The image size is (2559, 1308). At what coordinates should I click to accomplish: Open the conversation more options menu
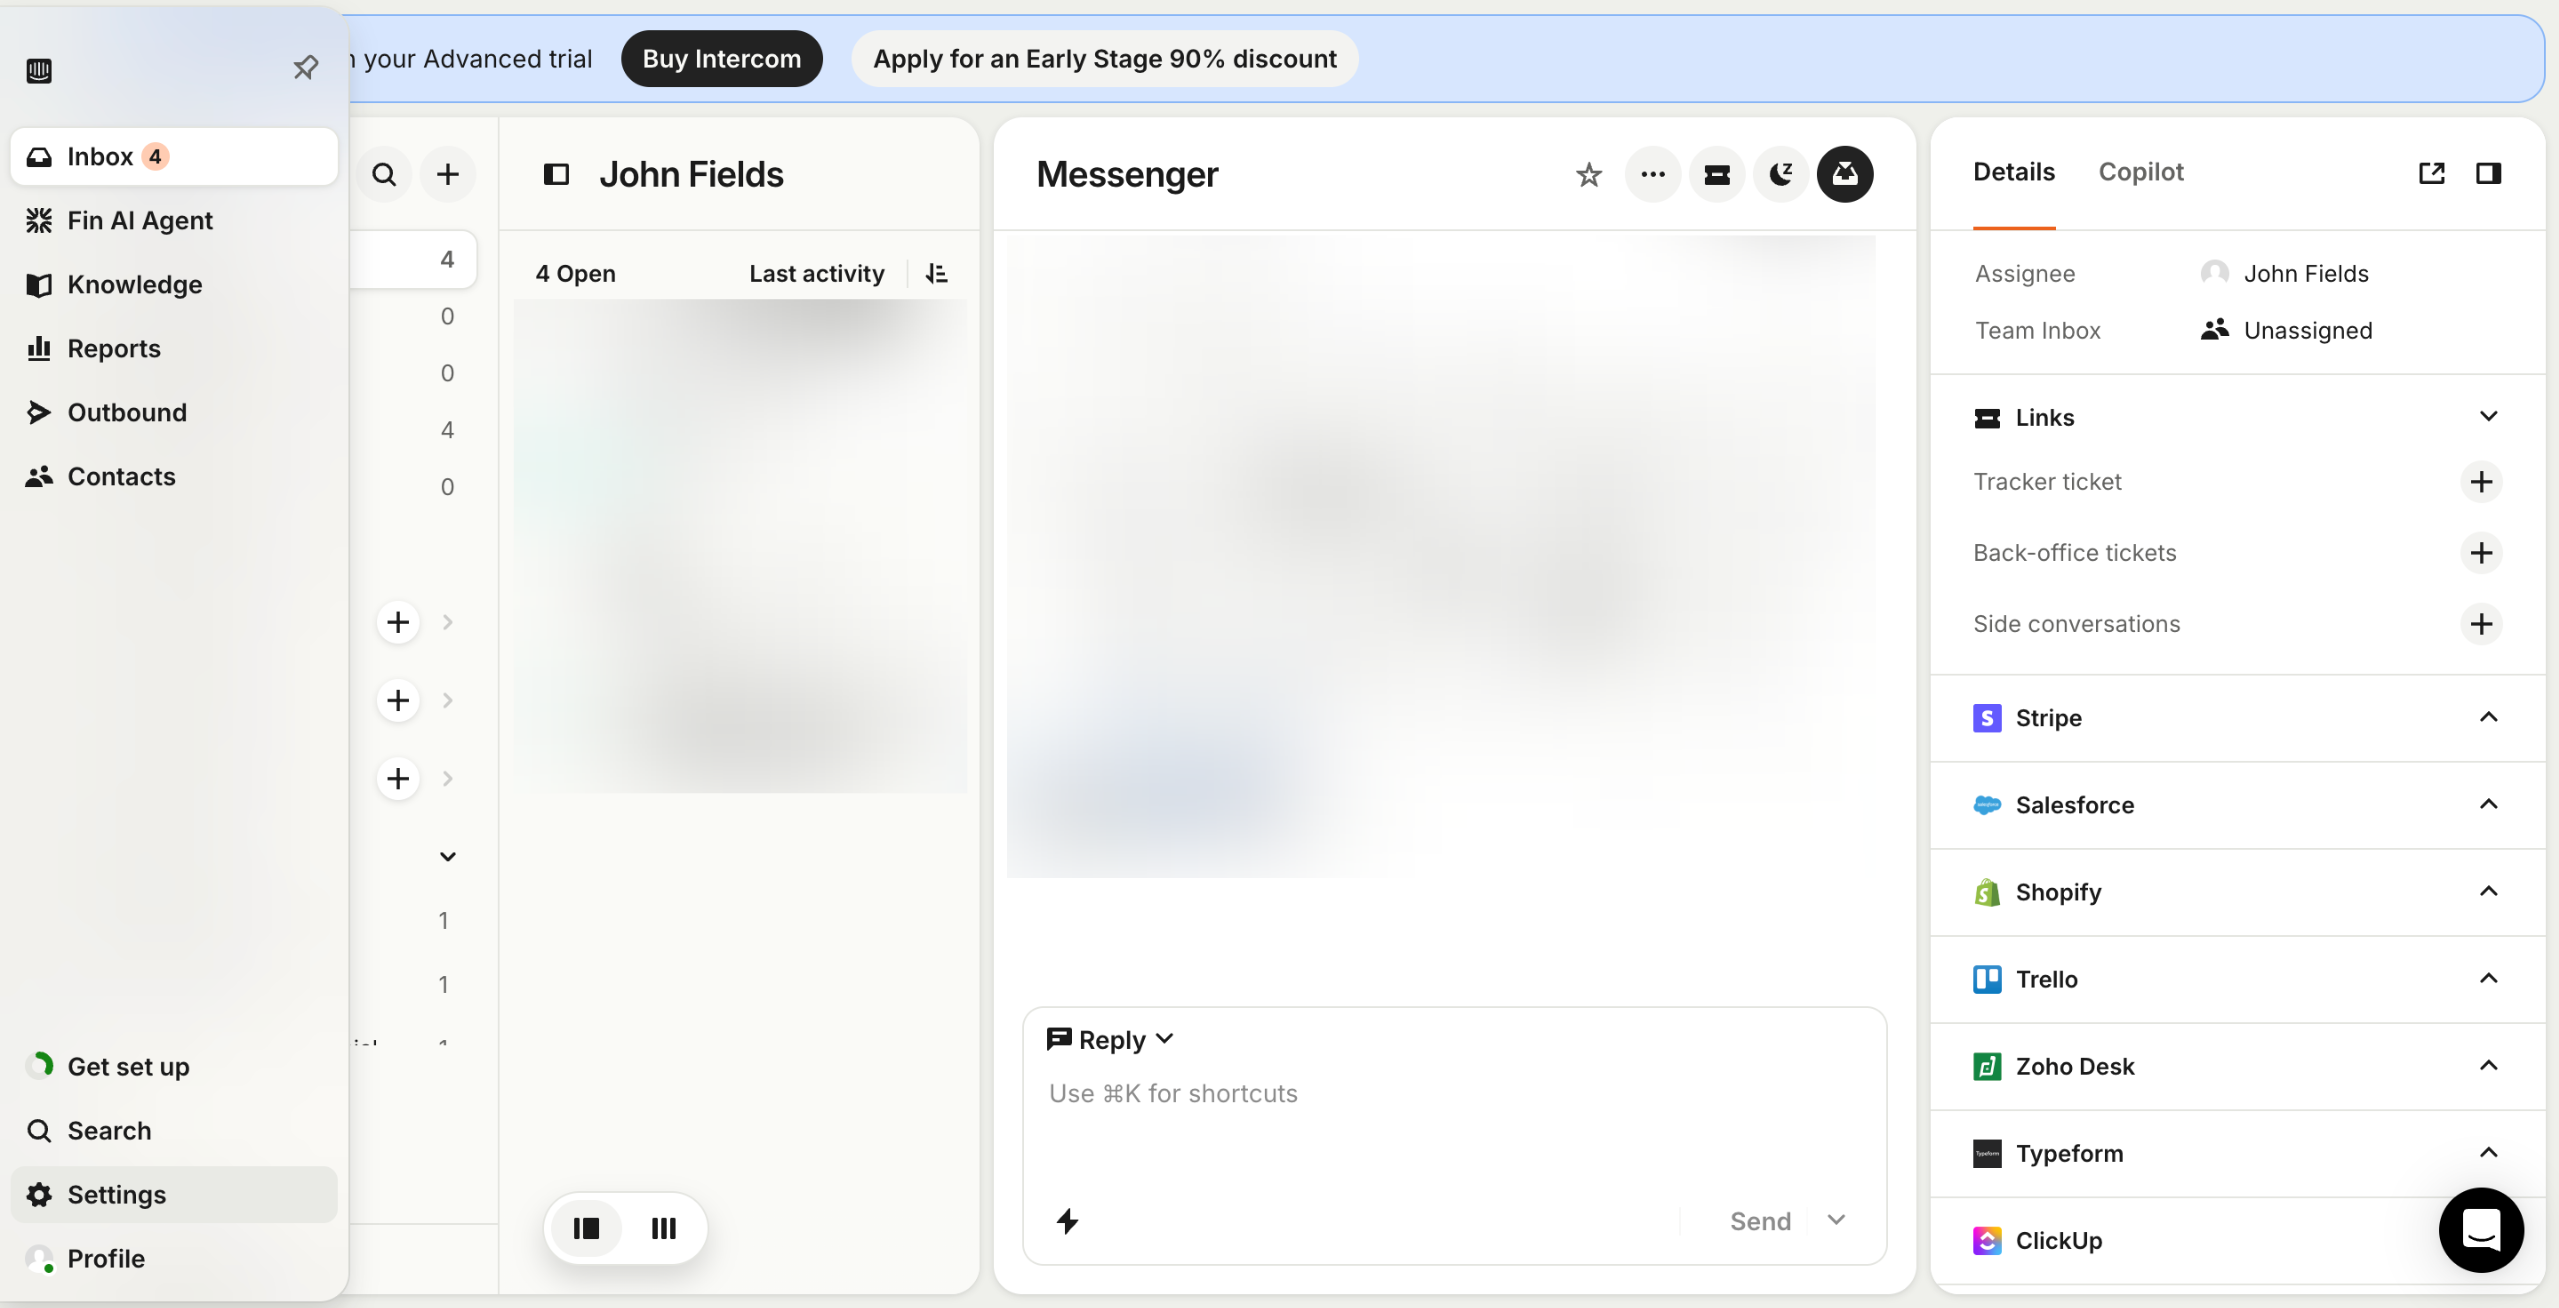[x=1652, y=175]
